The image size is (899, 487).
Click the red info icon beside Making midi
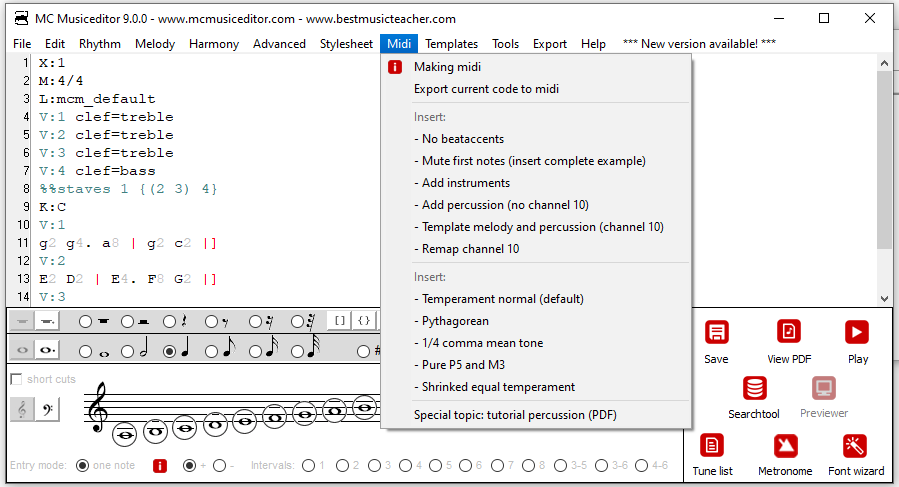click(394, 67)
